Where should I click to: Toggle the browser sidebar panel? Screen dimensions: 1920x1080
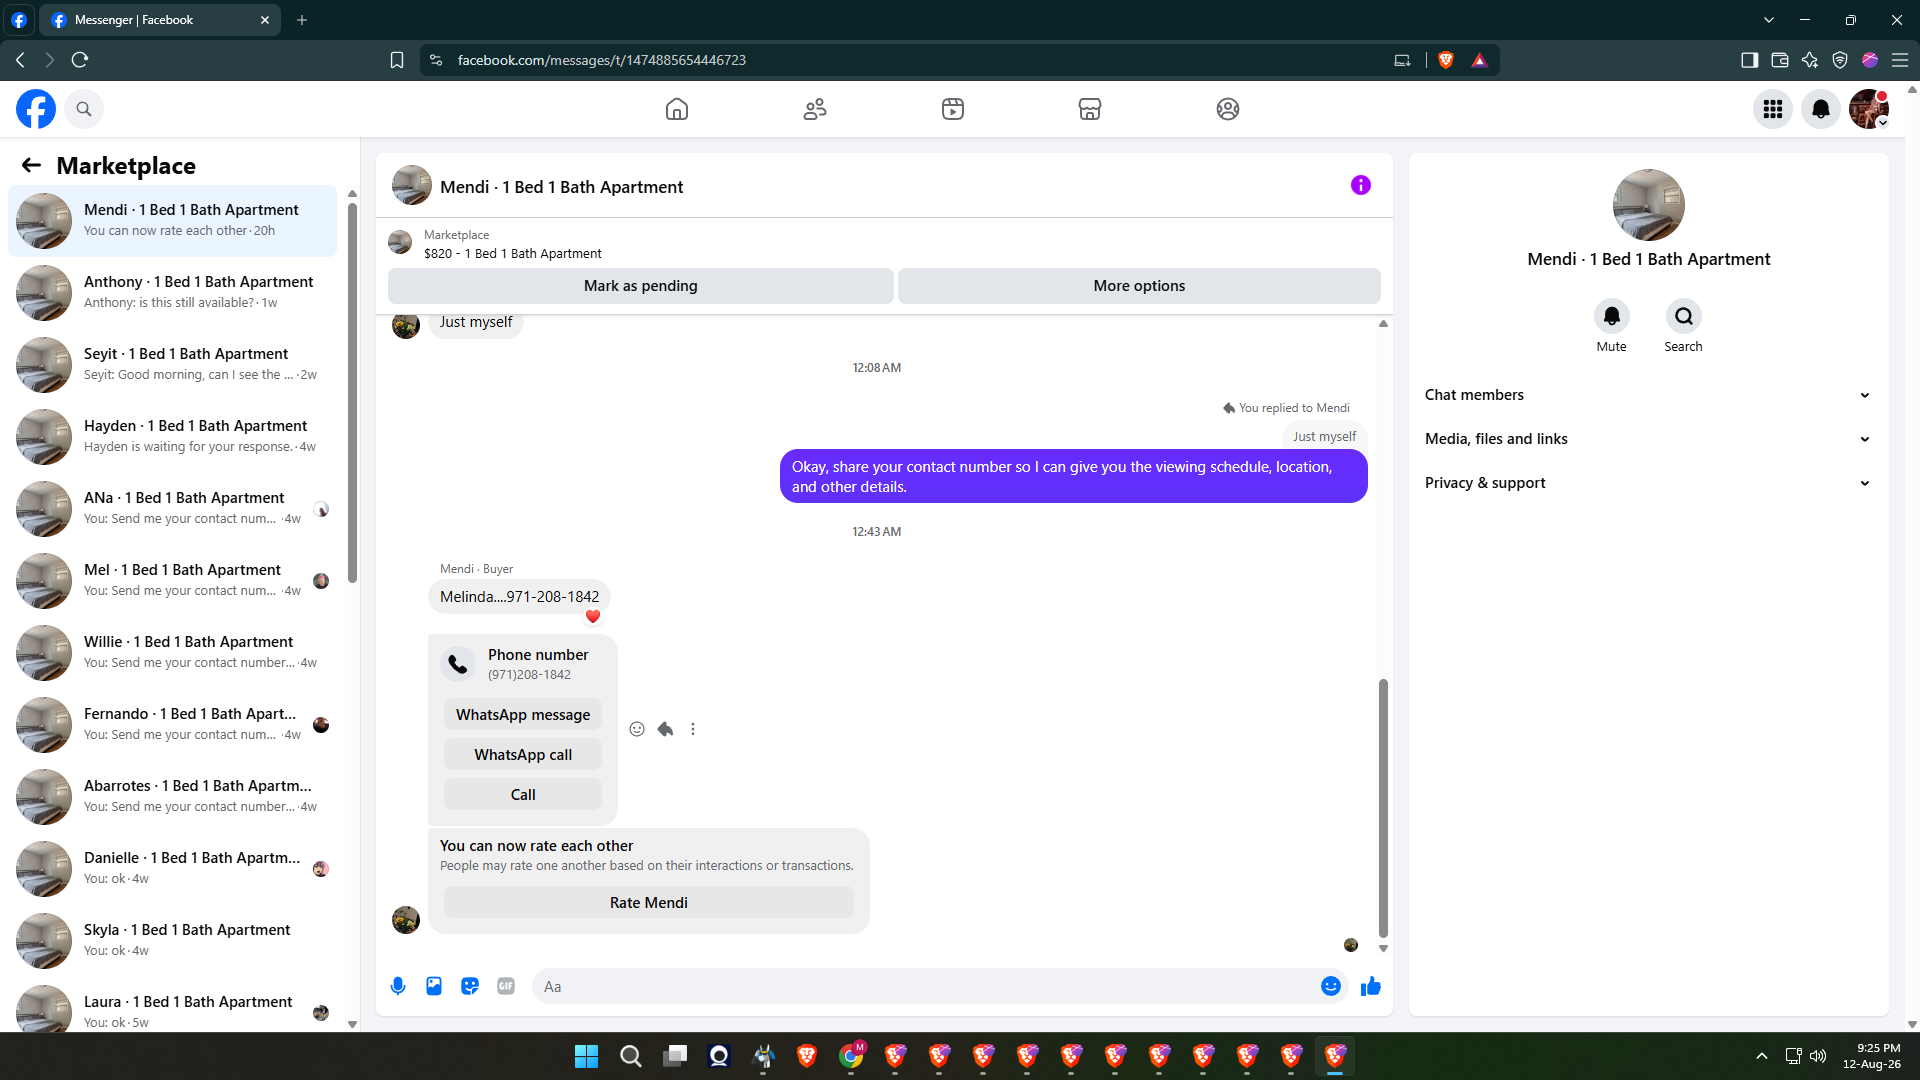pyautogui.click(x=1750, y=60)
